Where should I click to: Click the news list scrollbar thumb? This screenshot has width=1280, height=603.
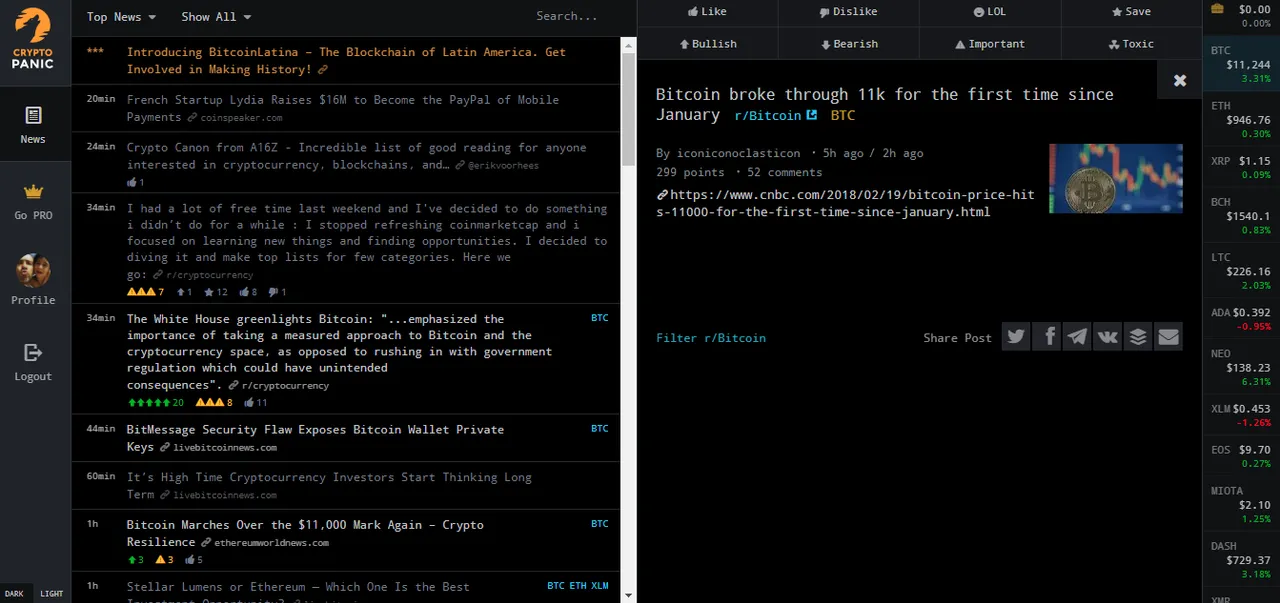[x=628, y=109]
